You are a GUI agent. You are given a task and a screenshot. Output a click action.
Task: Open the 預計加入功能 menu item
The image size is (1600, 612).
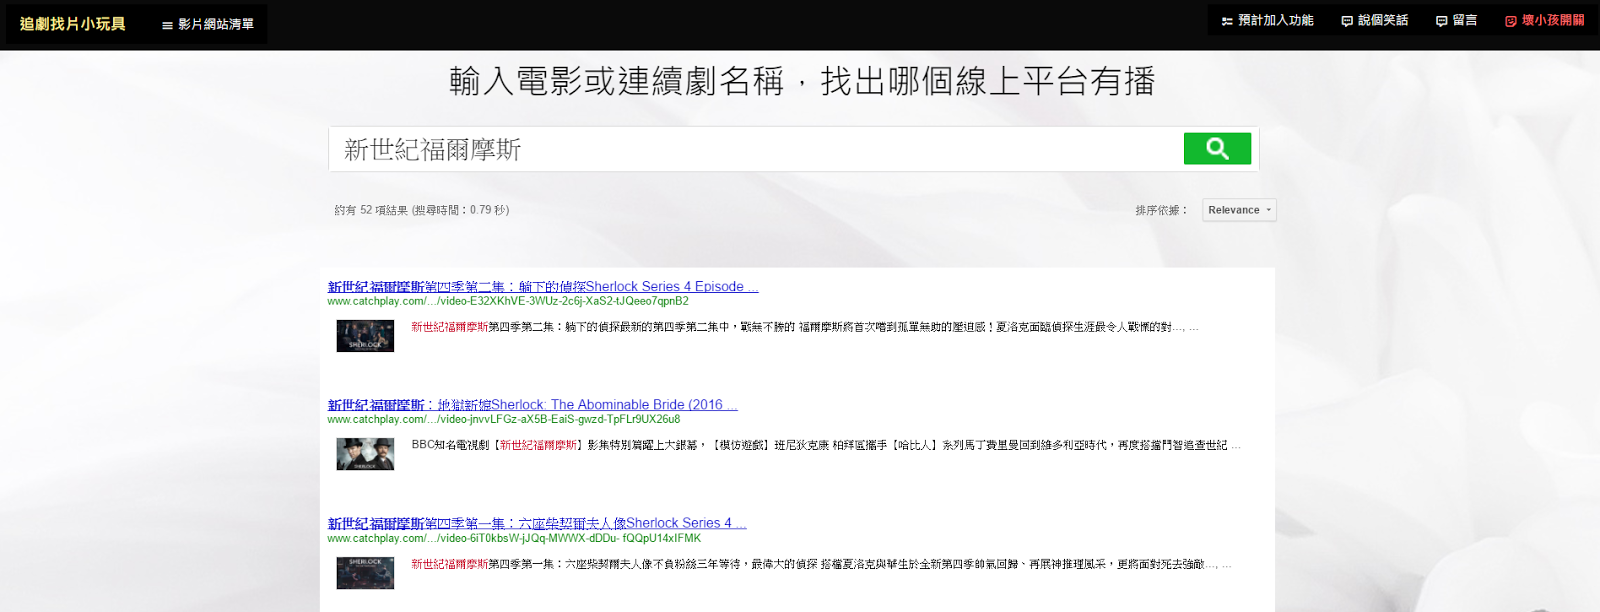coord(1267,20)
